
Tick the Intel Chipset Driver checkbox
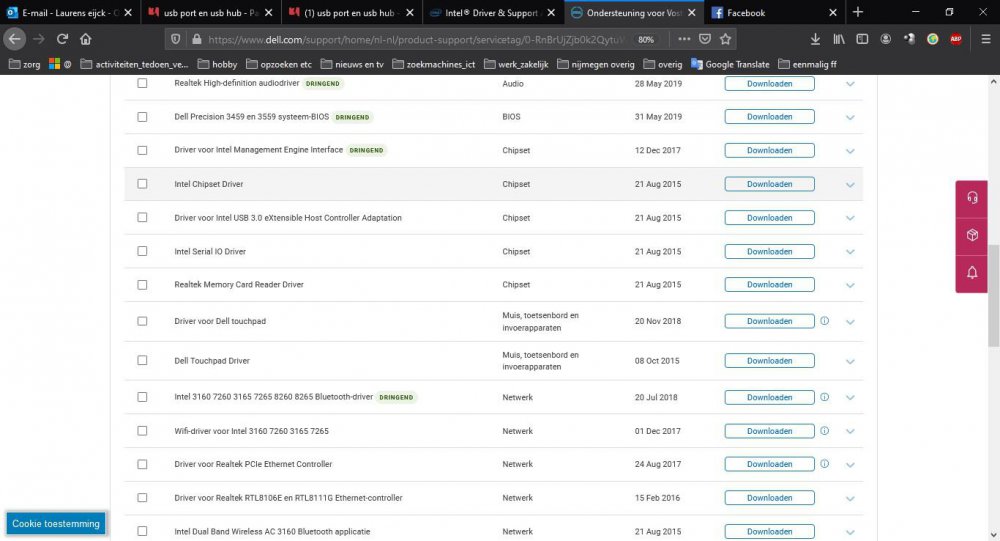click(x=142, y=184)
